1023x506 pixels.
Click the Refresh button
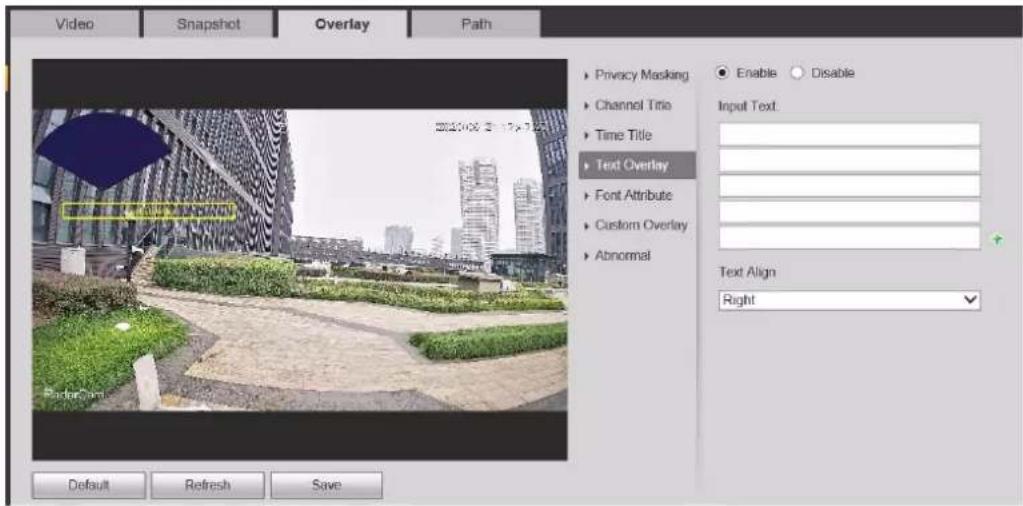click(207, 485)
